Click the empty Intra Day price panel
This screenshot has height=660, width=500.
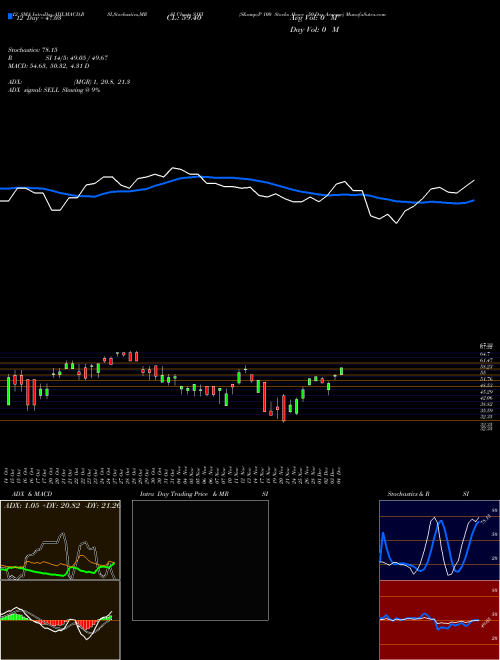tap(200, 560)
